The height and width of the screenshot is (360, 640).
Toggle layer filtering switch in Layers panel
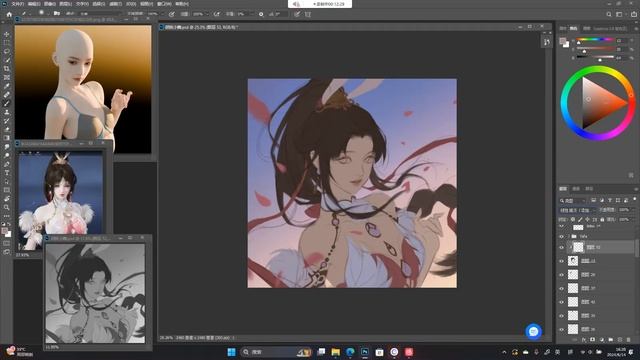coord(635,200)
